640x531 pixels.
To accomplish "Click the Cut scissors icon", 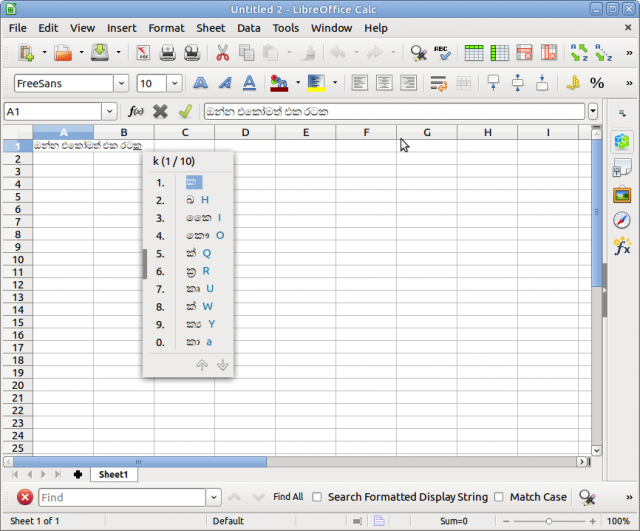I will 222,53.
